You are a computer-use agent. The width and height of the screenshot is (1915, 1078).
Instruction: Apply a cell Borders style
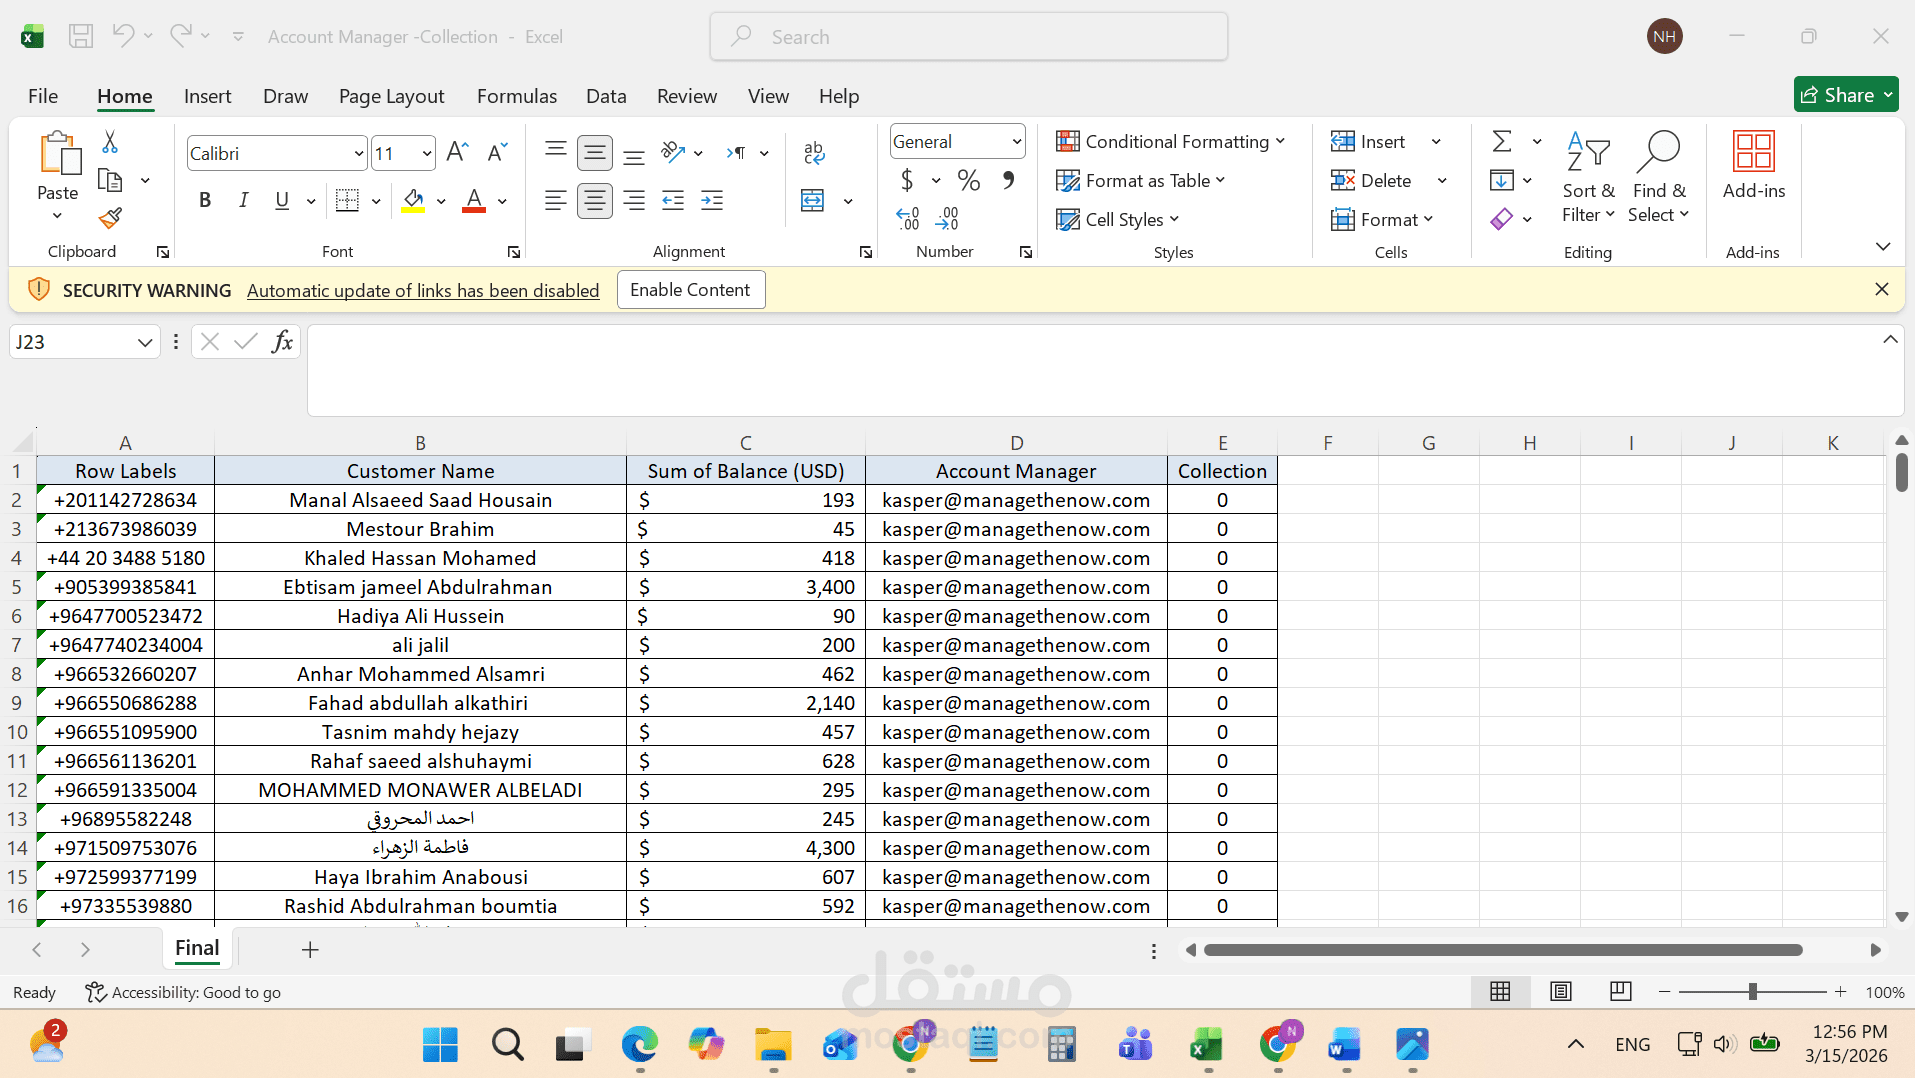[347, 200]
